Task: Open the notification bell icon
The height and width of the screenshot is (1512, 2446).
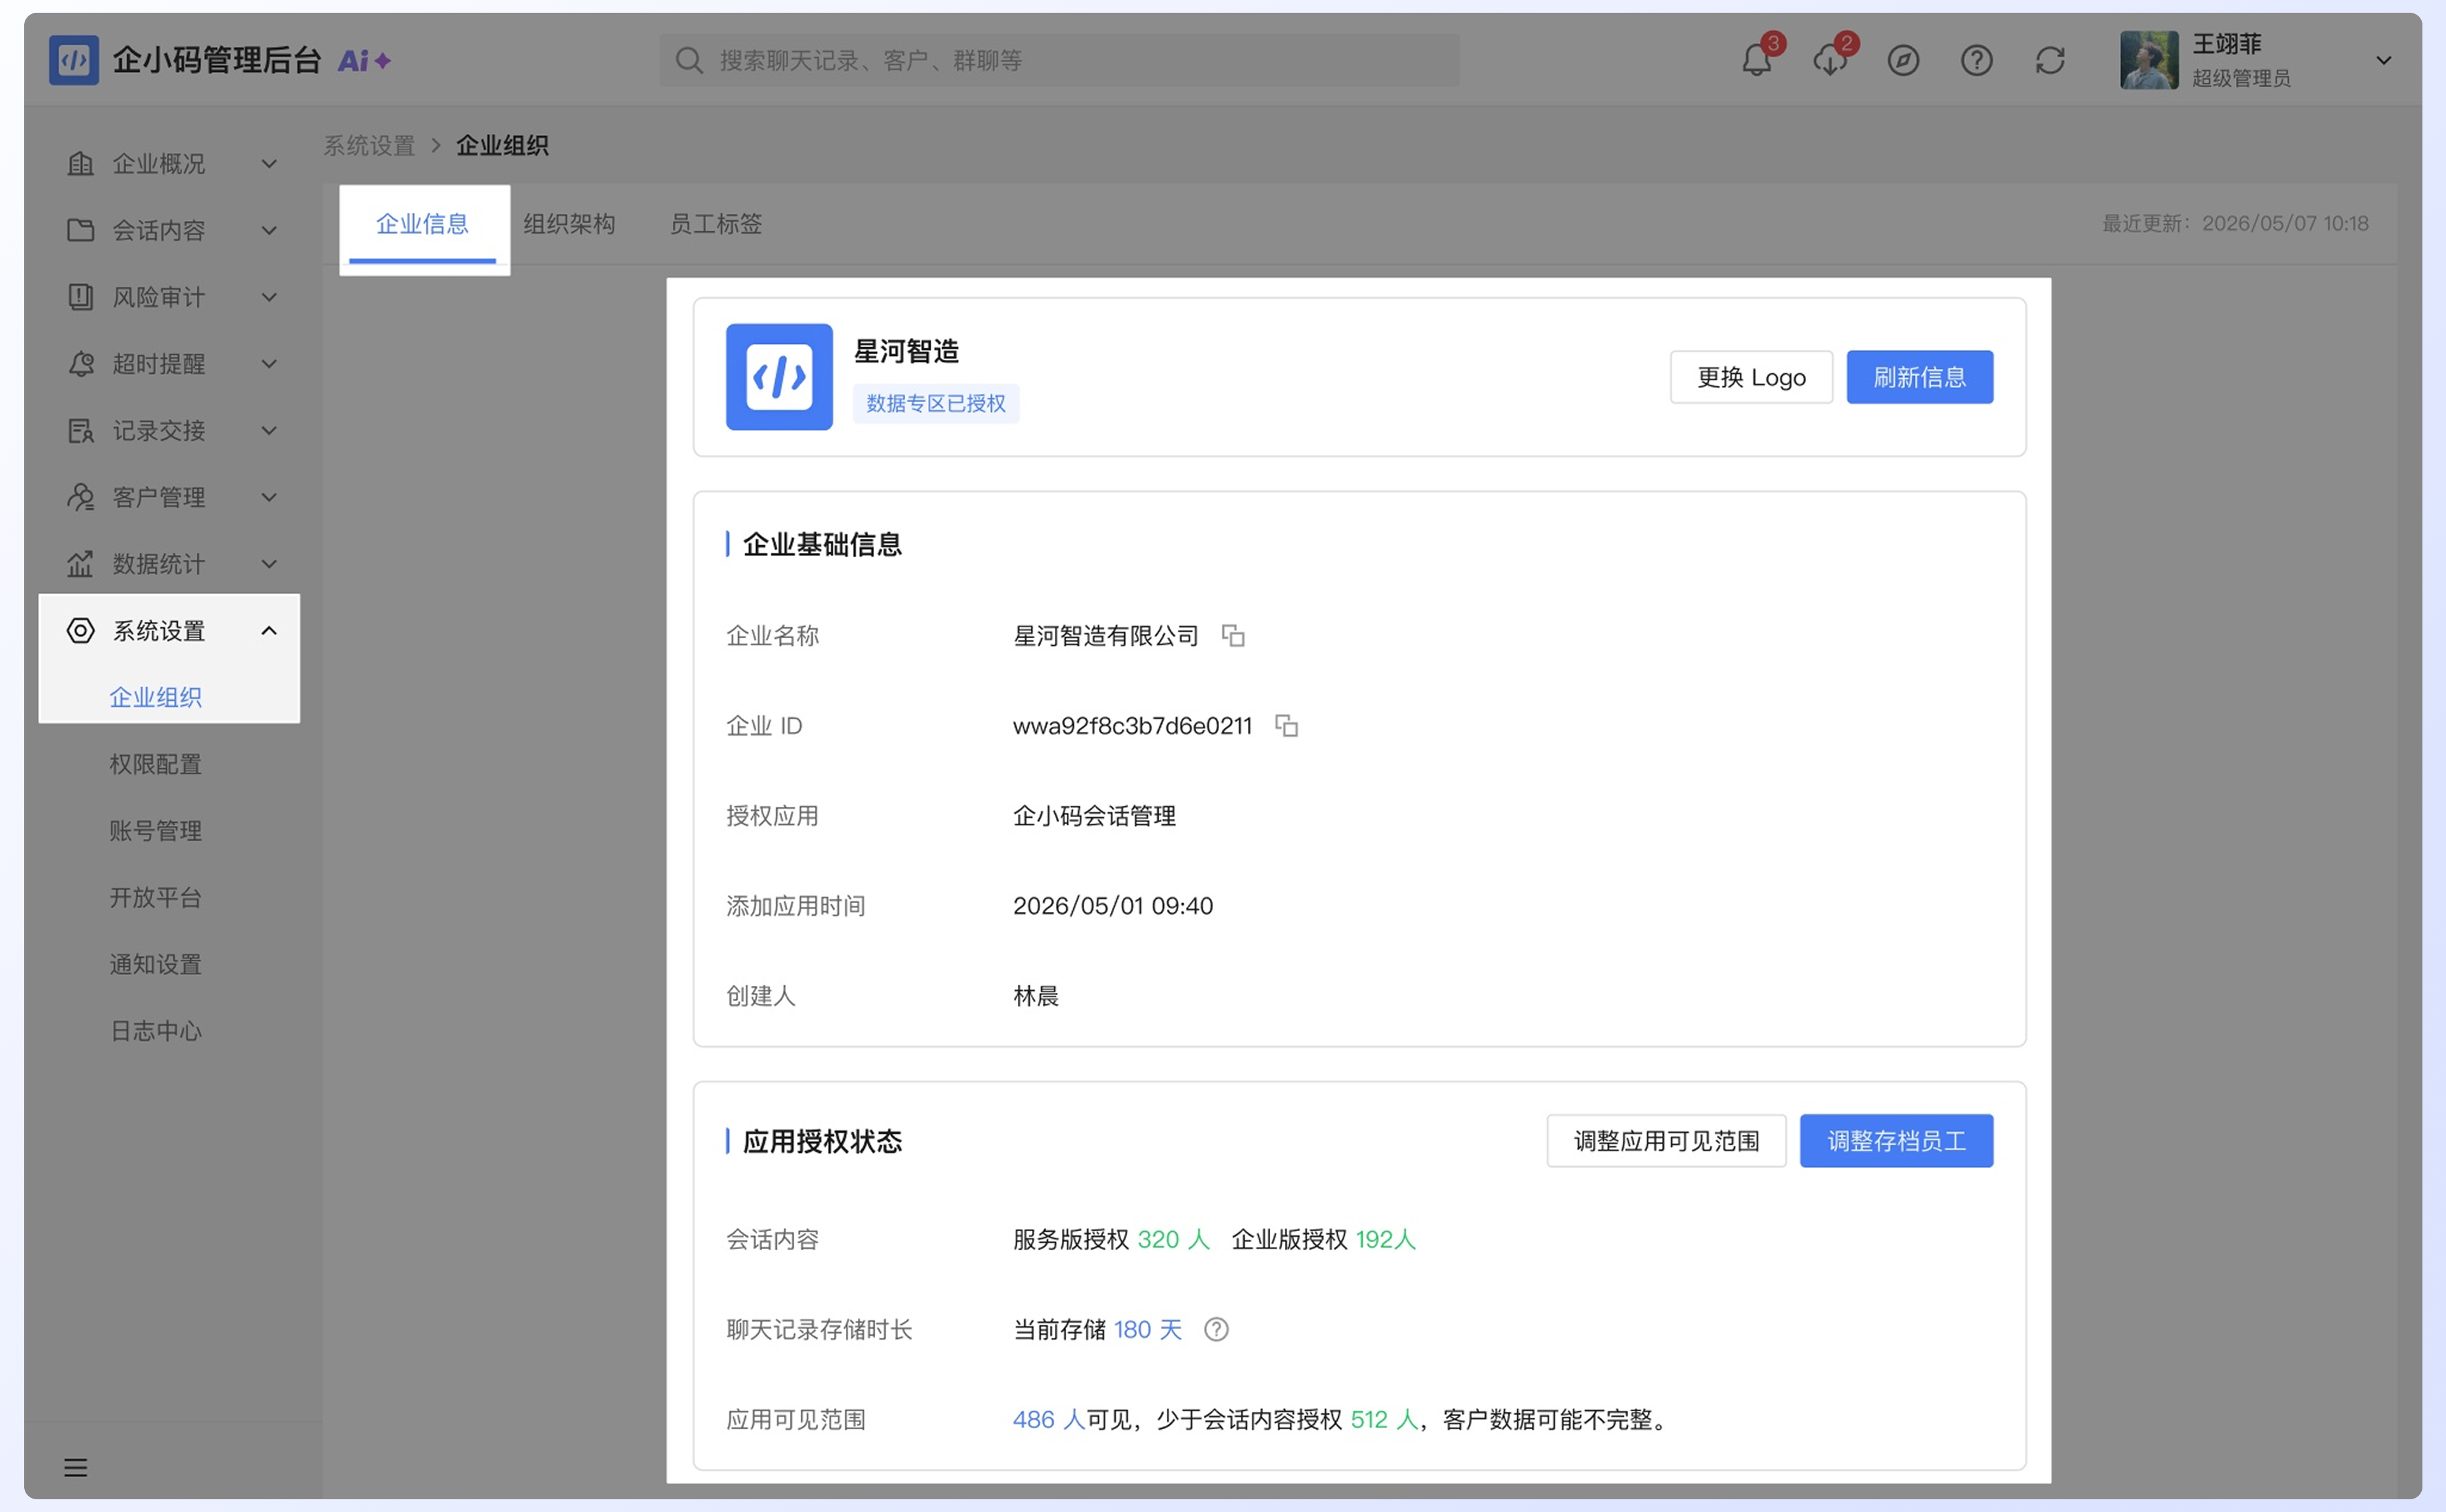Action: click(x=1756, y=60)
